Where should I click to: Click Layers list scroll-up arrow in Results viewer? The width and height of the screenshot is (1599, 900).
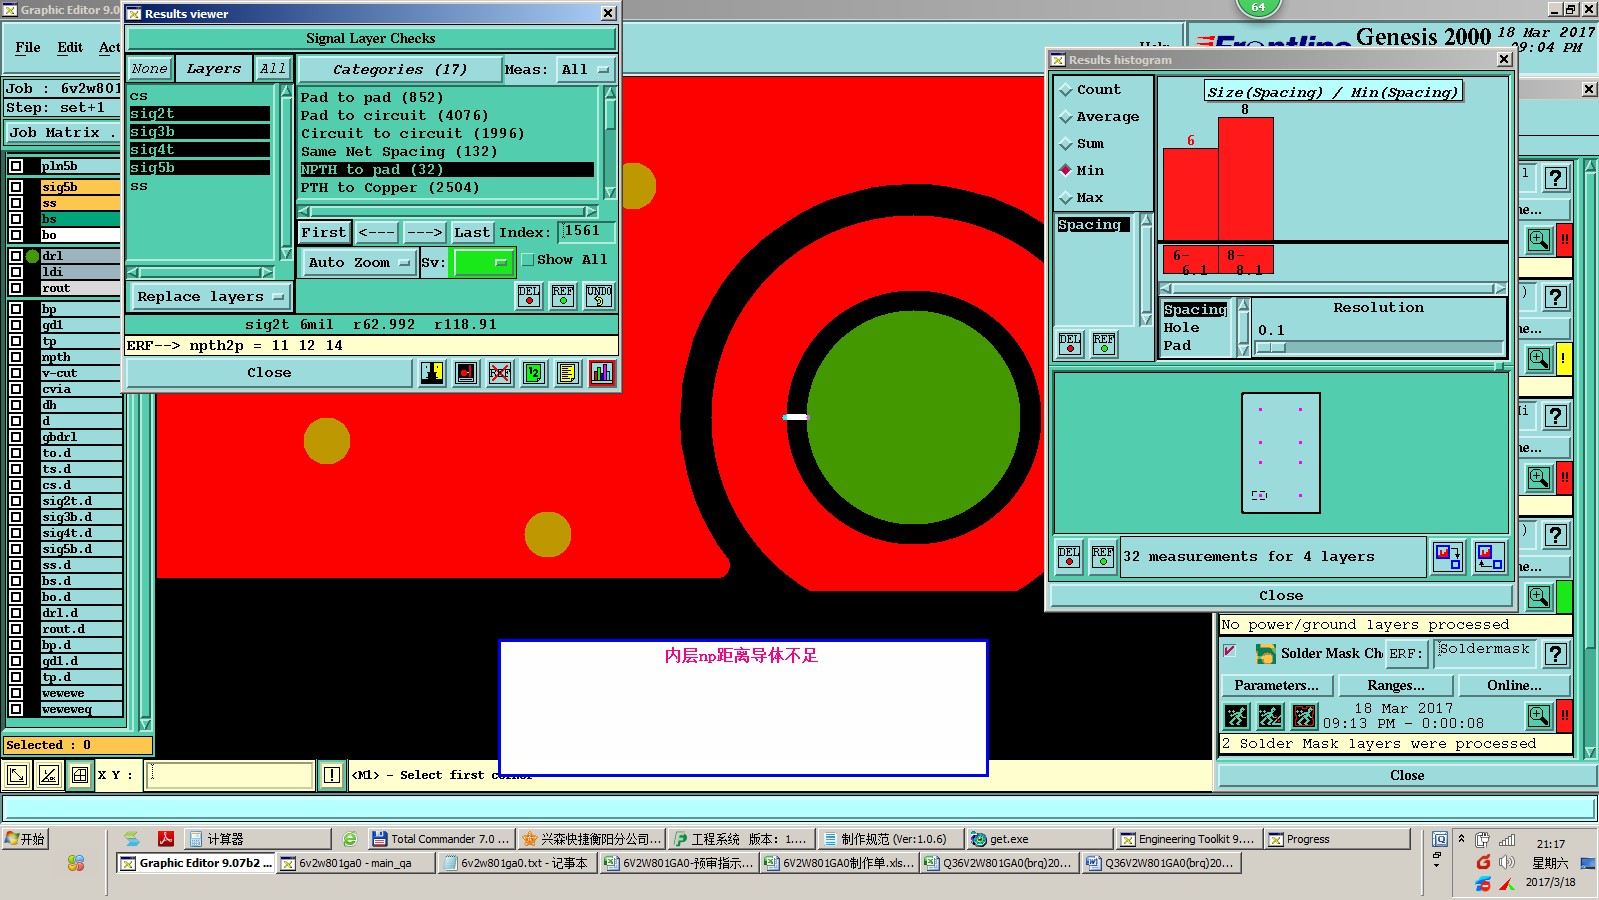(x=286, y=92)
